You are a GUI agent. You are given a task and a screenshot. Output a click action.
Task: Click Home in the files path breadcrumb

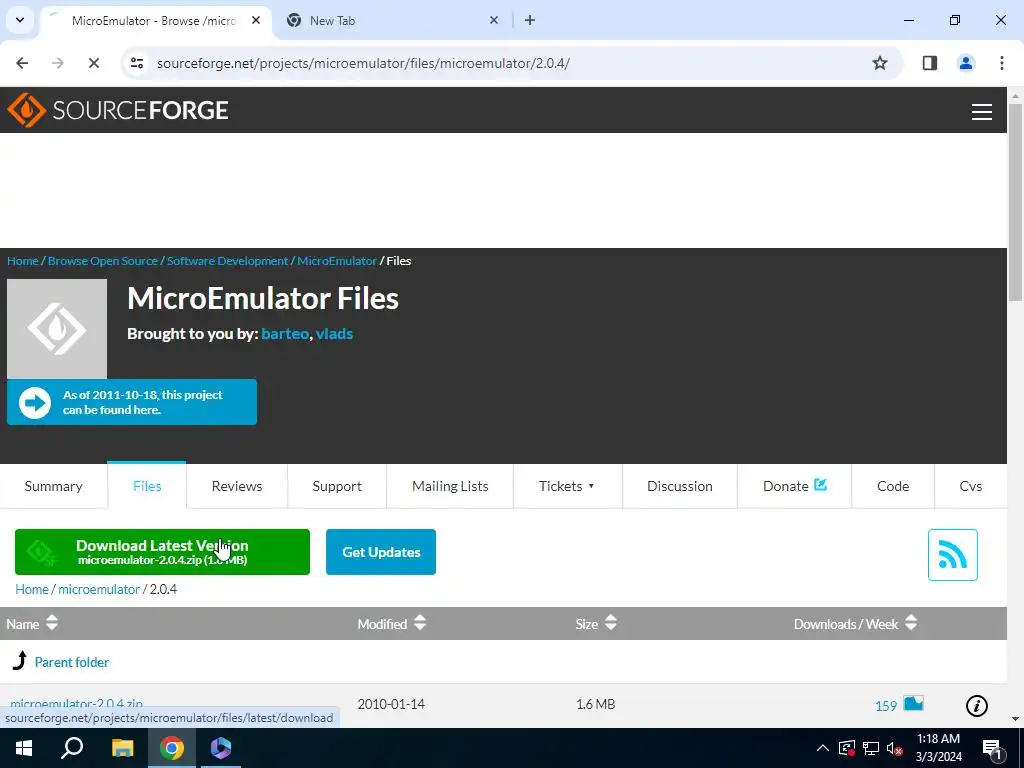(x=32, y=589)
